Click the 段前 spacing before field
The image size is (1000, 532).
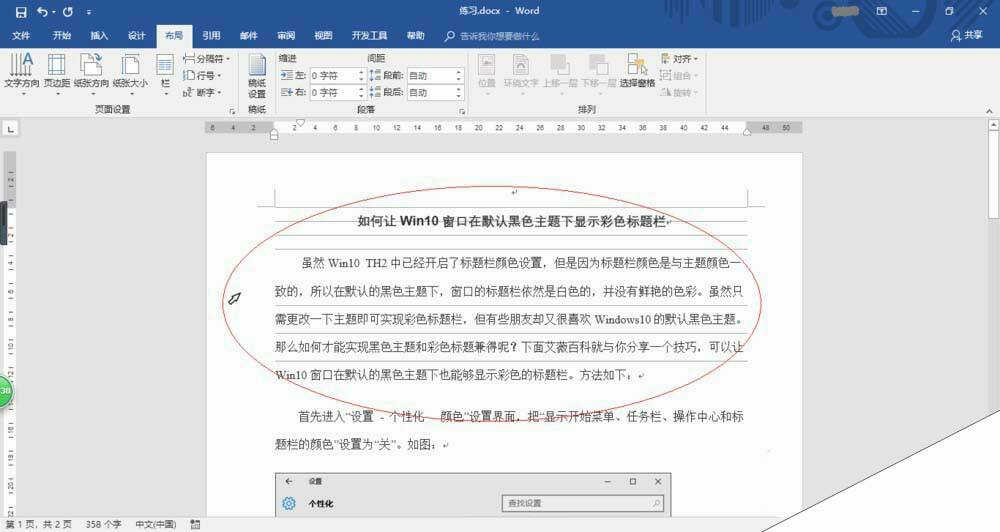pos(431,75)
